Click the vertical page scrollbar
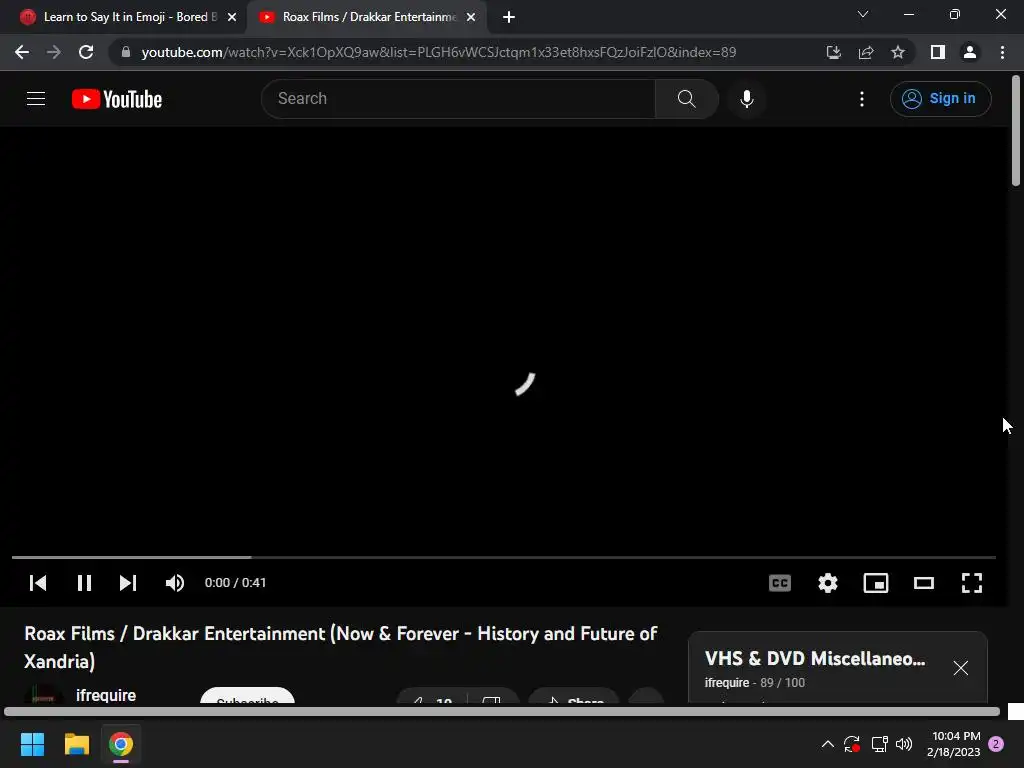The width and height of the screenshot is (1024, 768). 1016,131
